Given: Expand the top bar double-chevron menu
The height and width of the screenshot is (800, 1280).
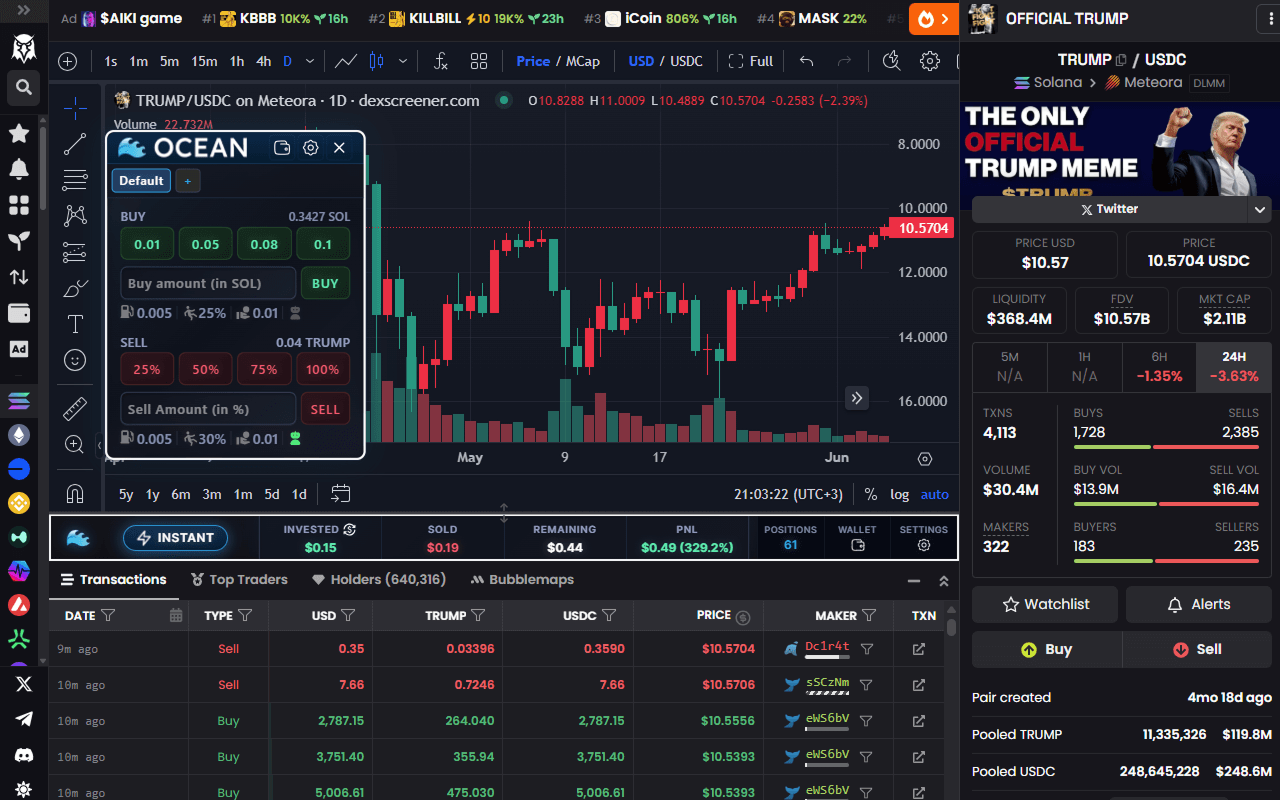Looking at the screenshot, I should pos(24,12).
